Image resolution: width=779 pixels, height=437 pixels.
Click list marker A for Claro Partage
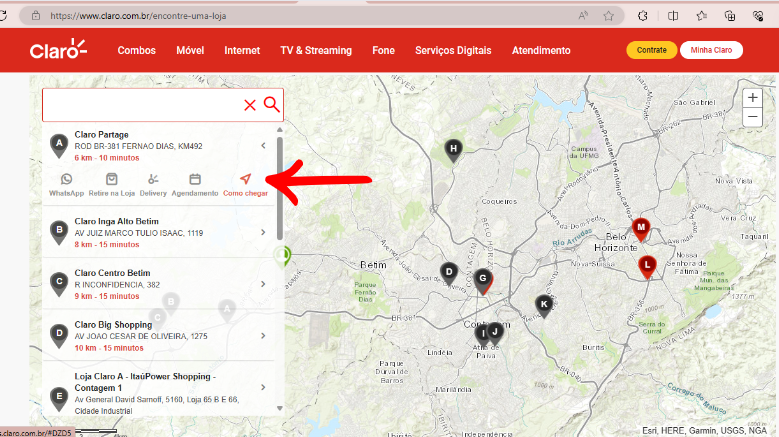coord(59,146)
